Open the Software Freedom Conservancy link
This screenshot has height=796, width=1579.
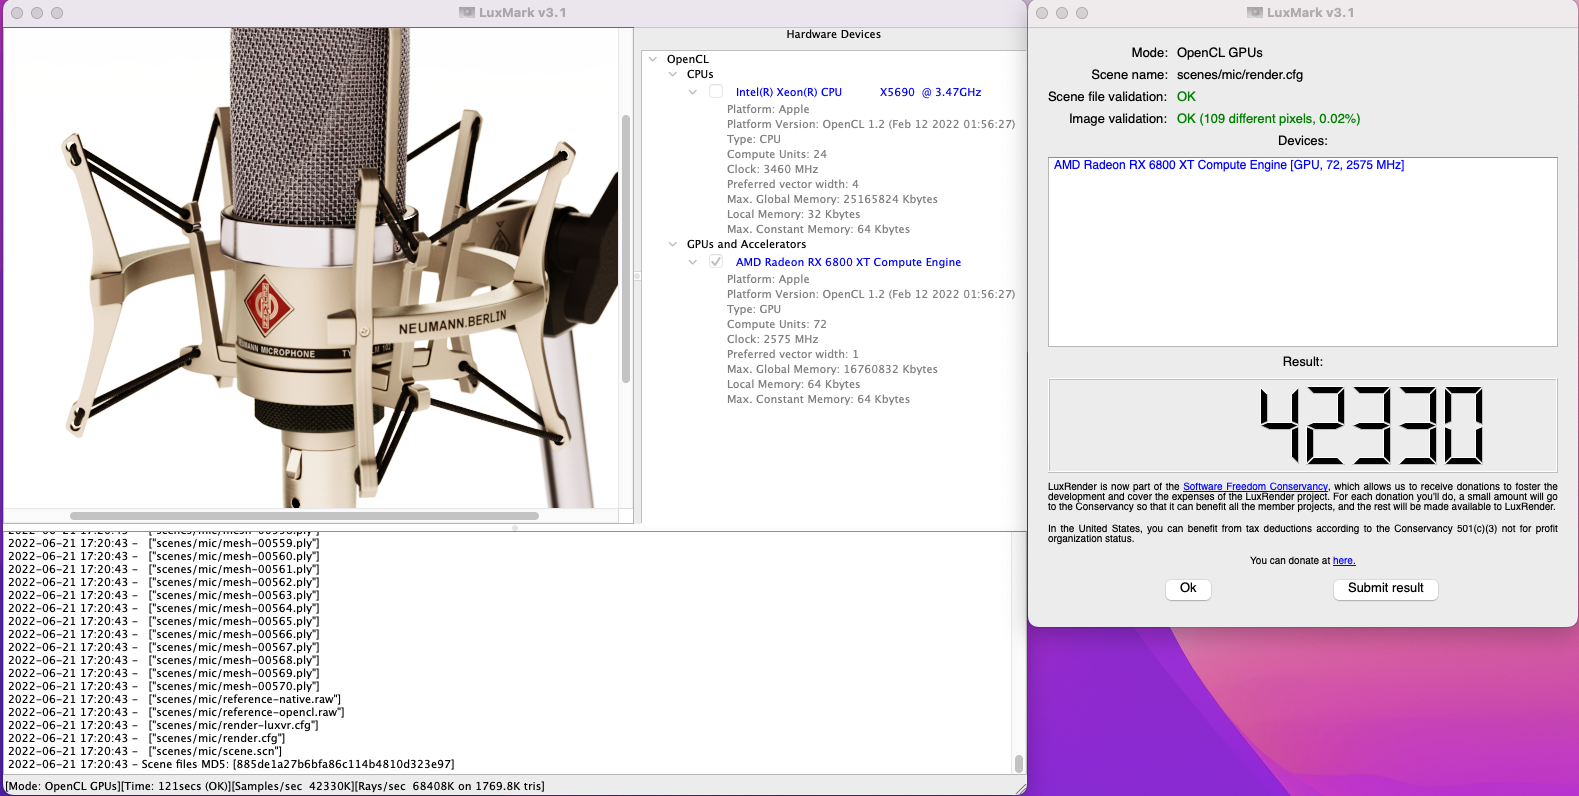pyautogui.click(x=1255, y=487)
